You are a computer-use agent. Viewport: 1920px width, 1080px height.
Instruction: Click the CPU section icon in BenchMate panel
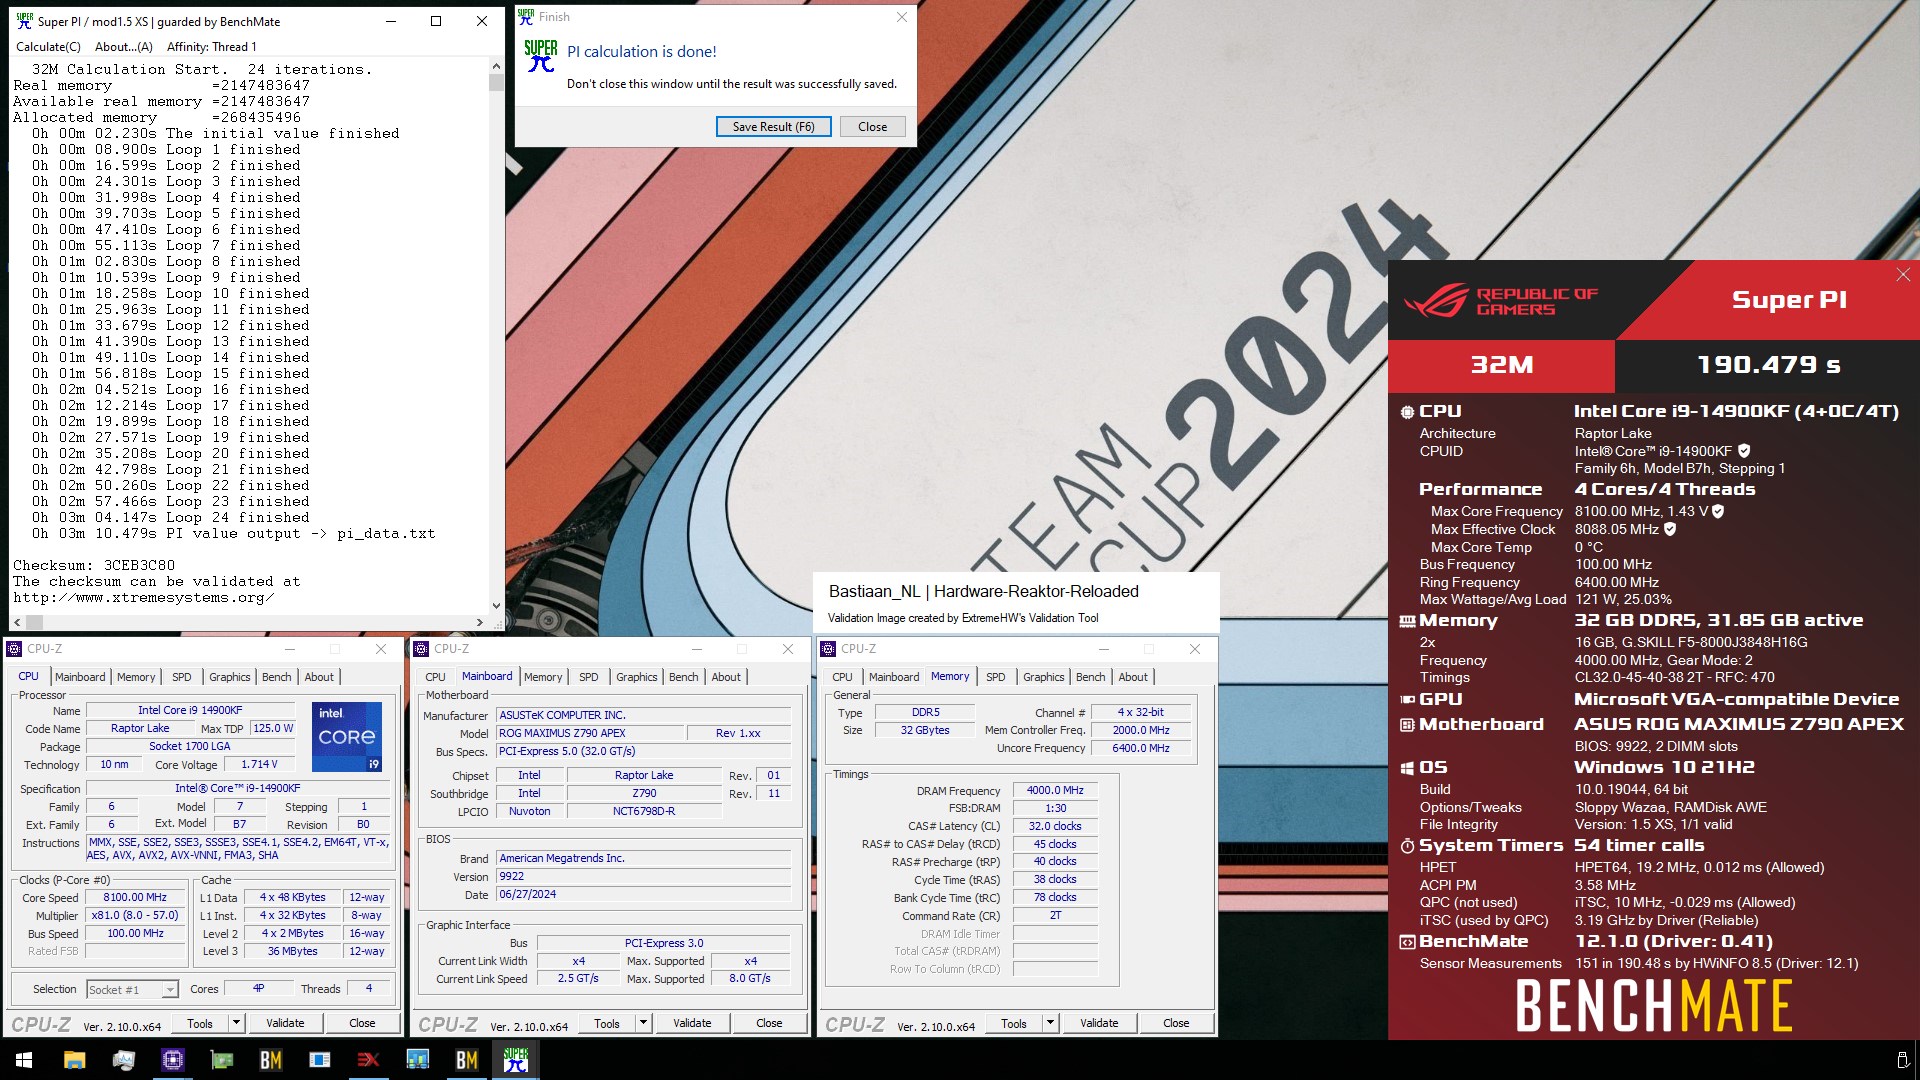[x=1407, y=412]
